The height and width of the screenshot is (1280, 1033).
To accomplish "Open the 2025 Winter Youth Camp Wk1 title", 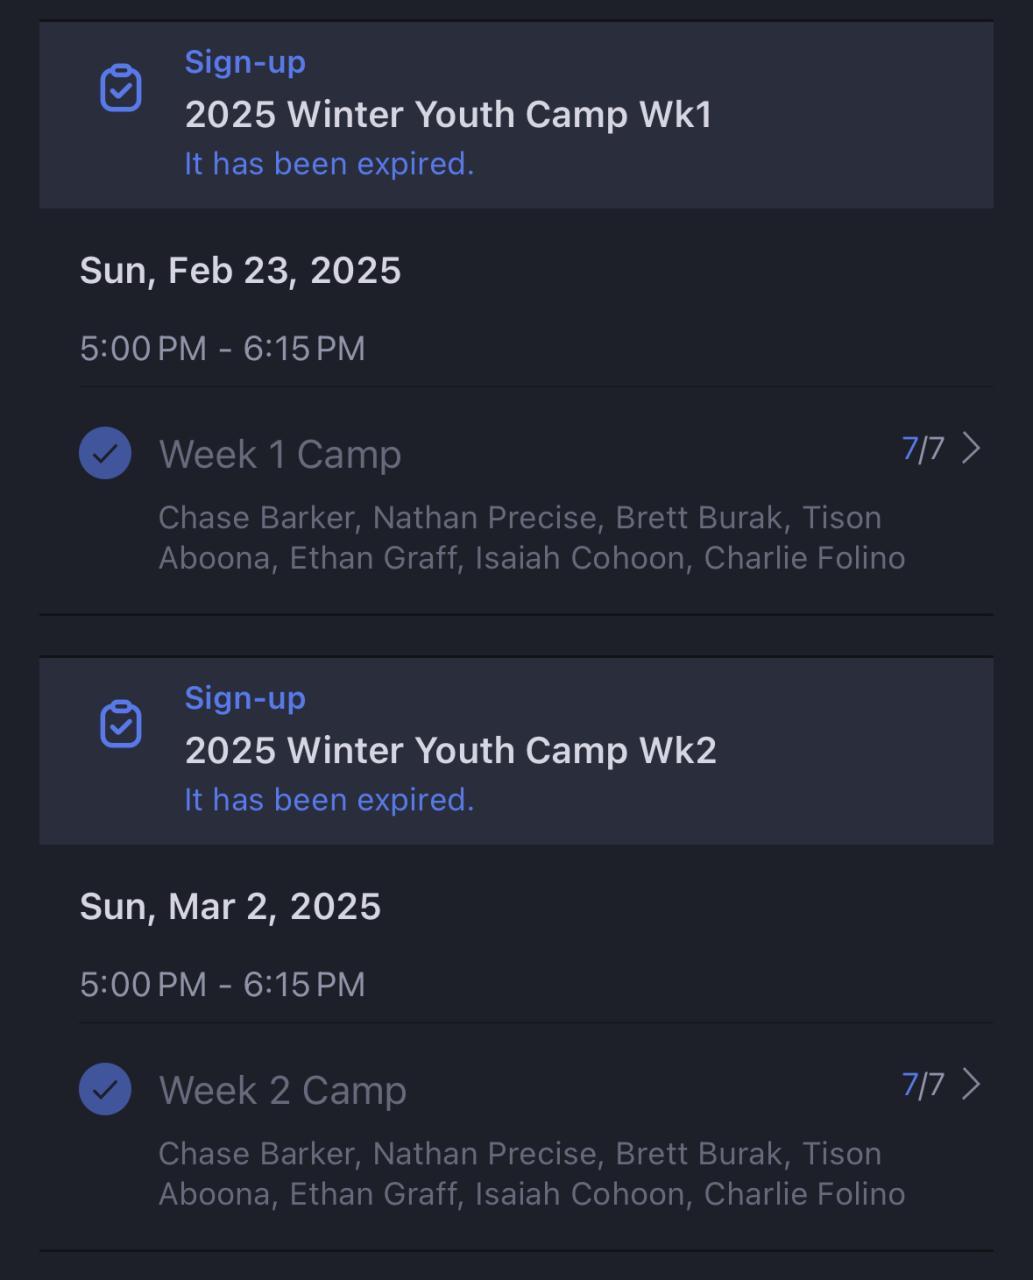I will (x=448, y=114).
